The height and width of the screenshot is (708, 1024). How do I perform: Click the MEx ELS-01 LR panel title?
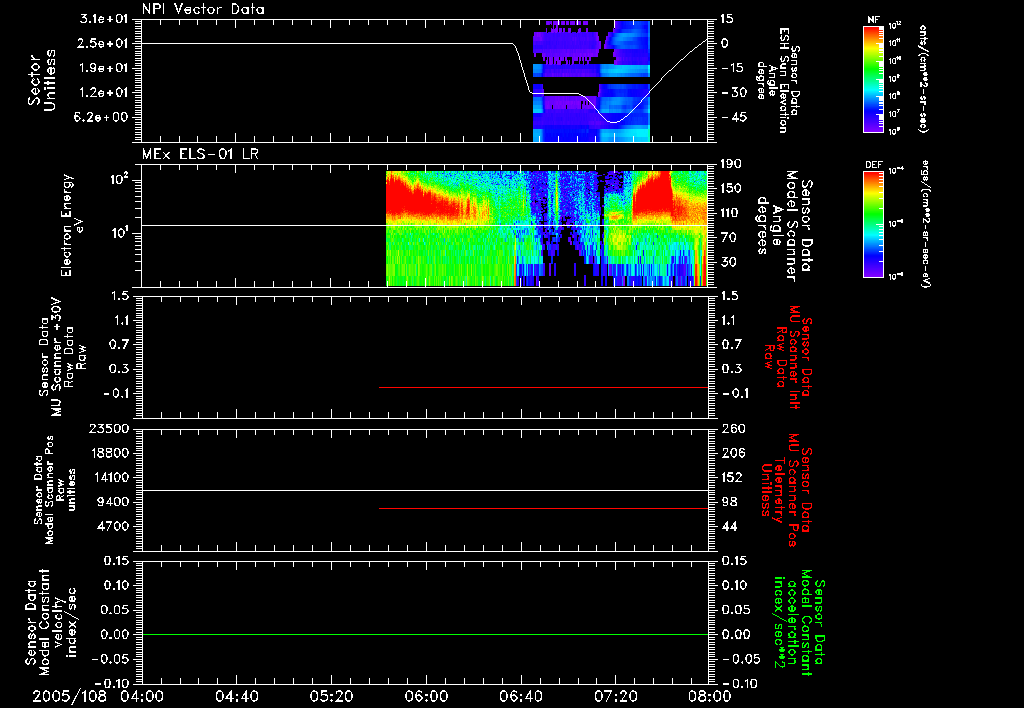click(x=200, y=154)
